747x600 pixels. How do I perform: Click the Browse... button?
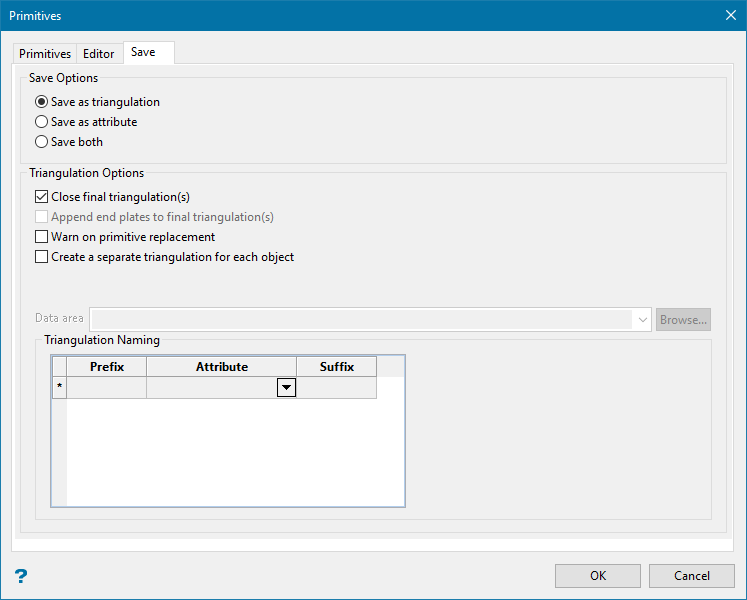click(683, 320)
